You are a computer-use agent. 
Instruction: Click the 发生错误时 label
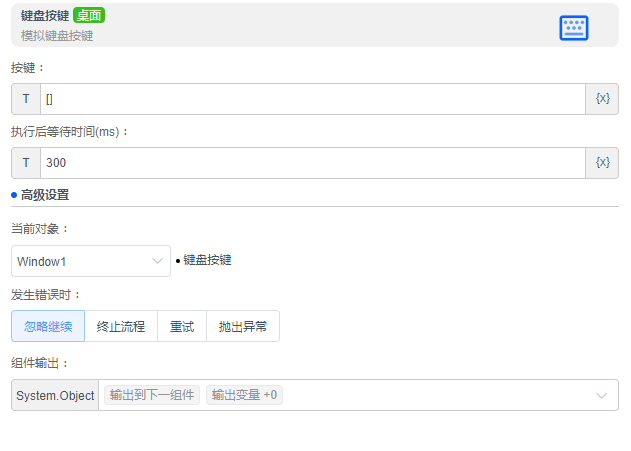45,295
